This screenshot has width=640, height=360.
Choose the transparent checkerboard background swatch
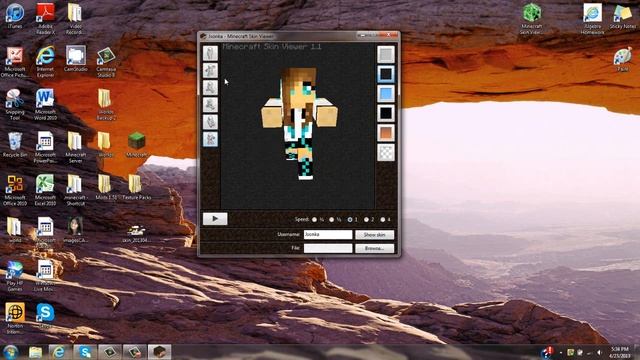[385, 152]
